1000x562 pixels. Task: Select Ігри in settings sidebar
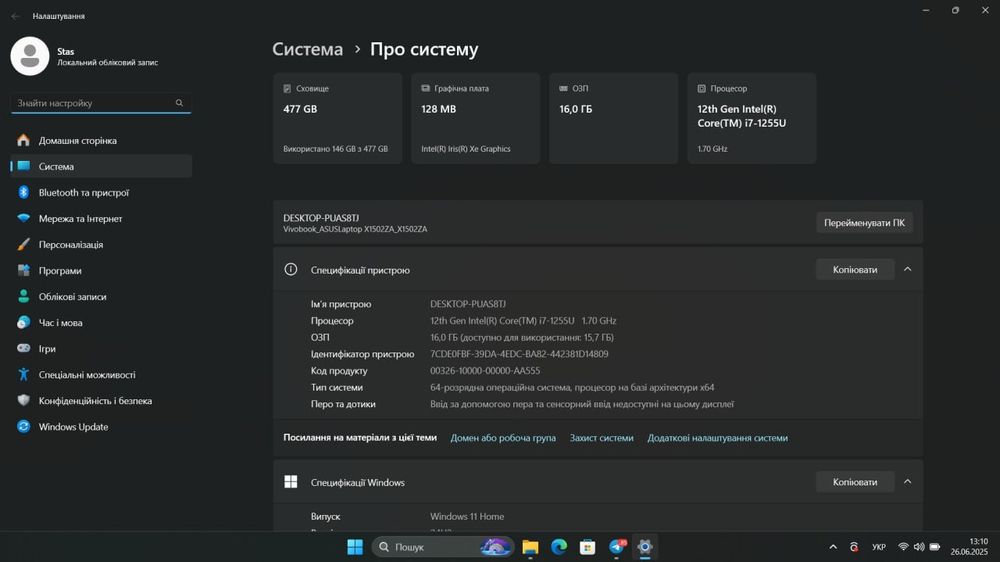[101, 348]
